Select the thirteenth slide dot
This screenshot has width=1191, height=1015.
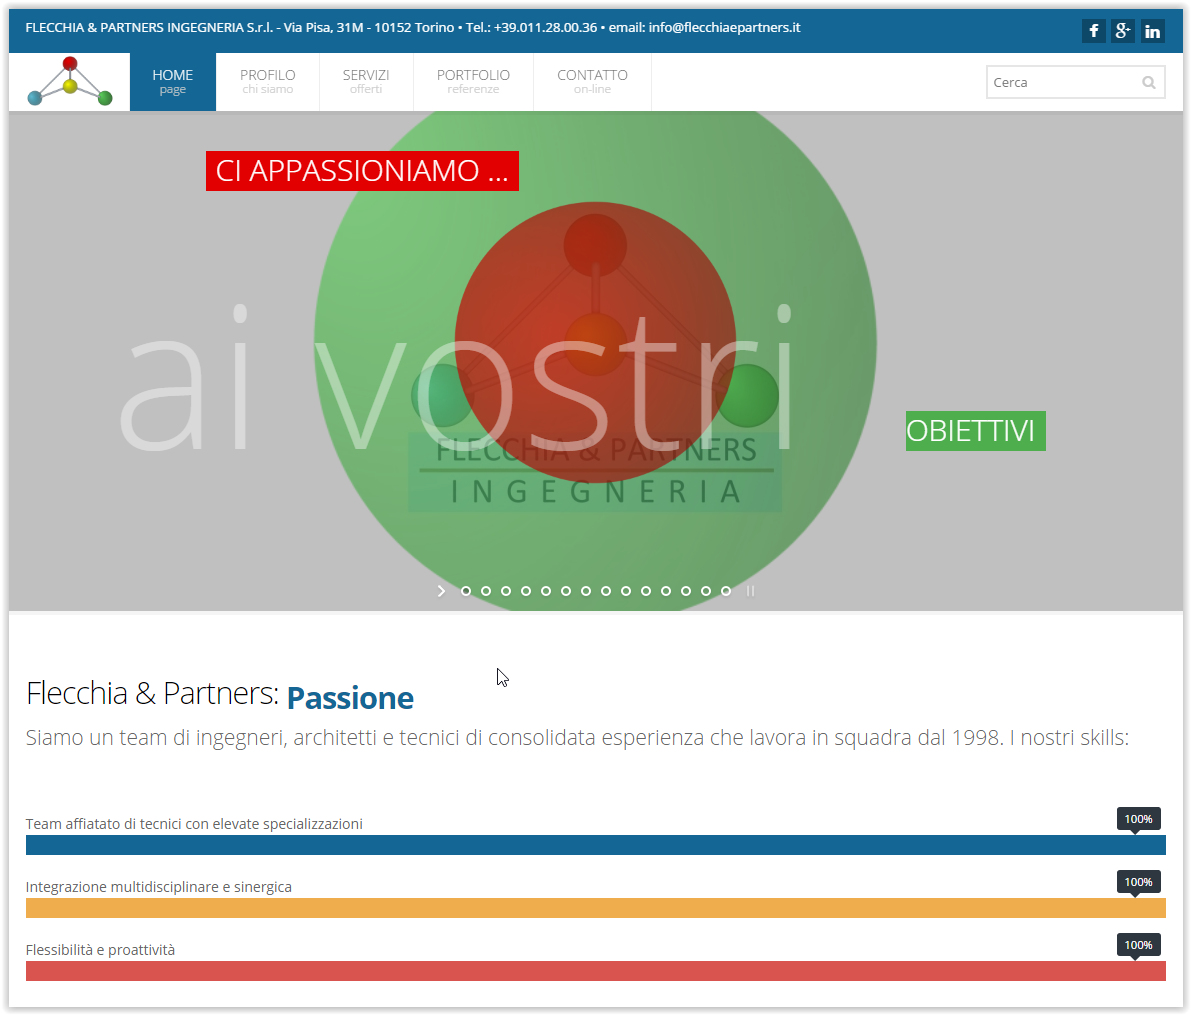[x=706, y=591]
